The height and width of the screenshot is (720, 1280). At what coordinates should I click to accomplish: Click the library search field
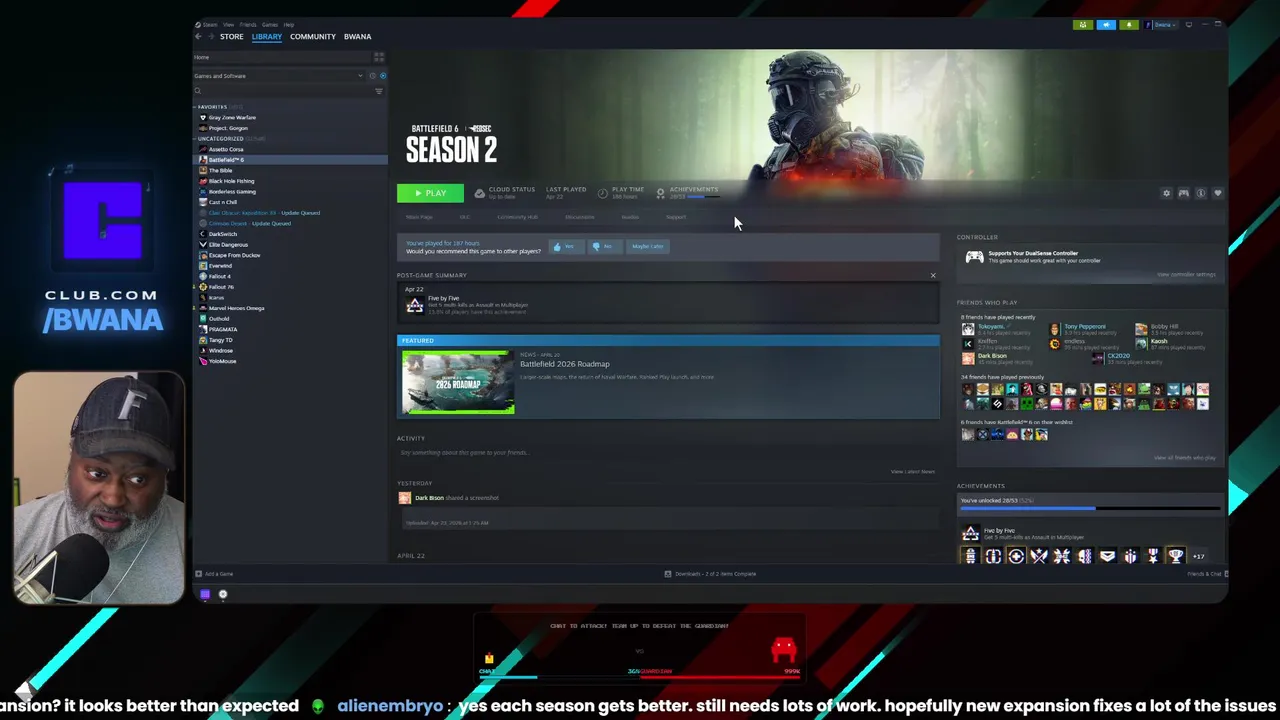[283, 91]
